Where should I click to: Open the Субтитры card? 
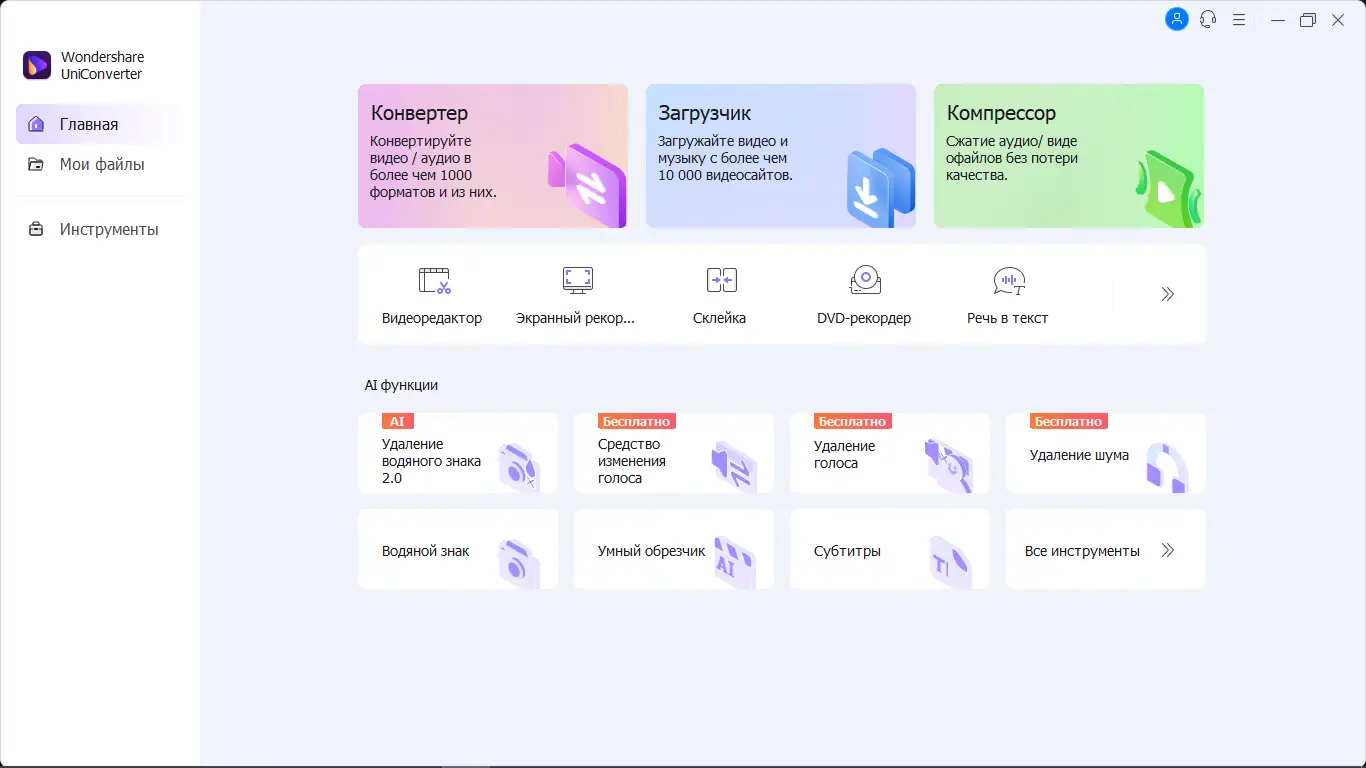pyautogui.click(x=890, y=549)
